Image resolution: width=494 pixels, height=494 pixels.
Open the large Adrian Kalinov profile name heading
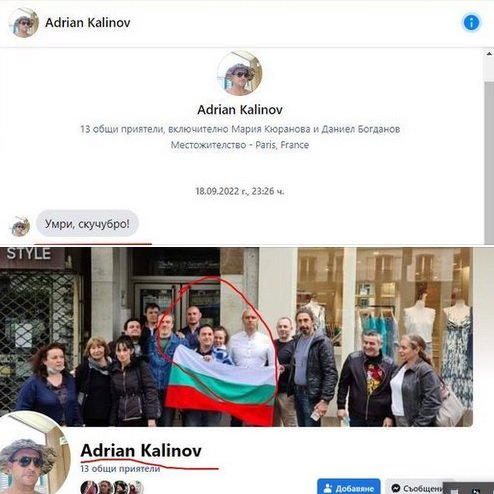tap(141, 451)
